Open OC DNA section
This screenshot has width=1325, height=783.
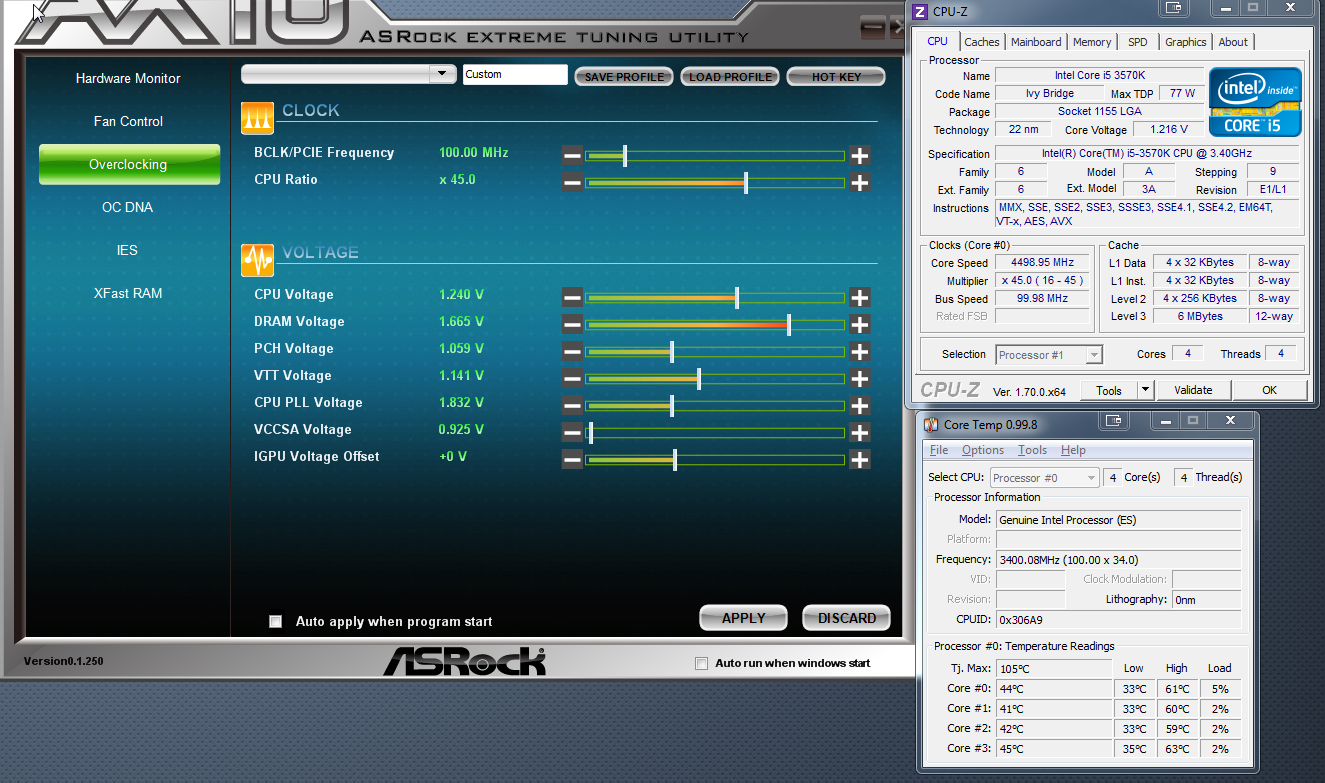pyautogui.click(x=128, y=207)
